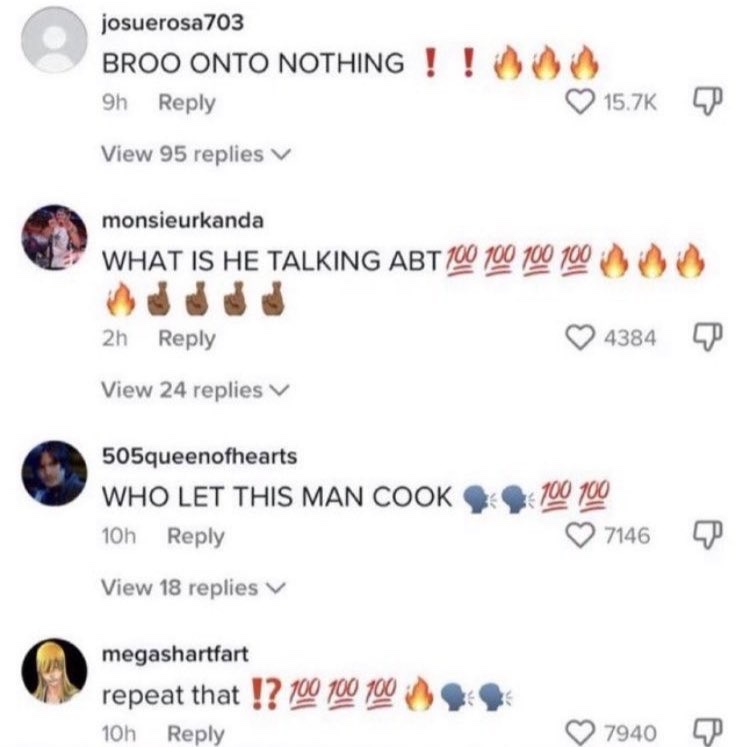Reply to megashartfart's comment

[196, 734]
